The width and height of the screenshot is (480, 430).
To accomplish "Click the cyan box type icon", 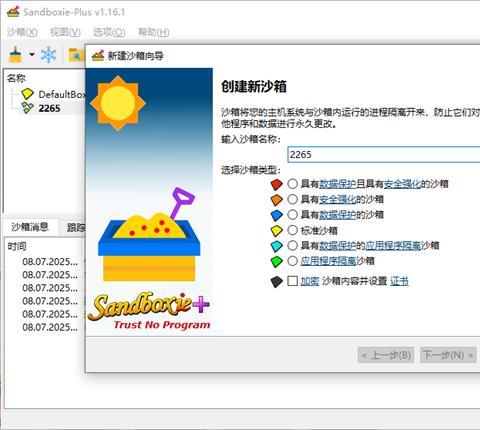I will point(277,246).
